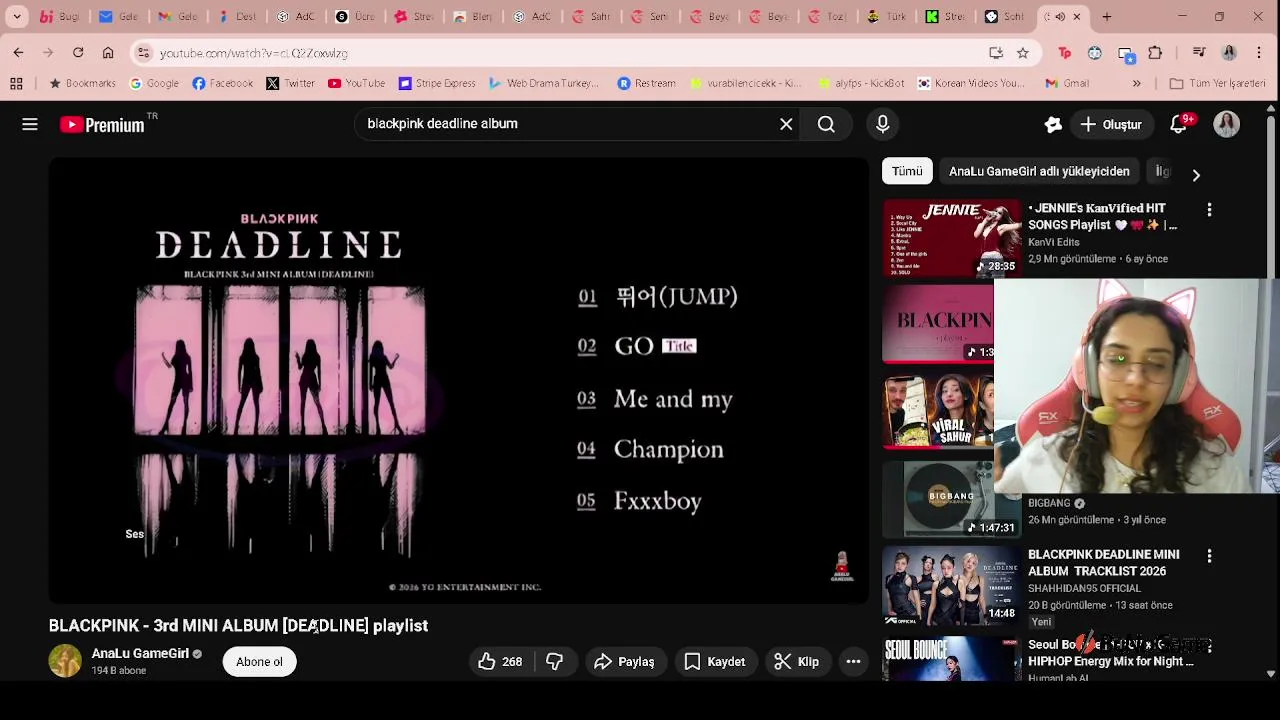
Task: Open Tüm Yer İşaretleri folder
Action: tap(1218, 84)
